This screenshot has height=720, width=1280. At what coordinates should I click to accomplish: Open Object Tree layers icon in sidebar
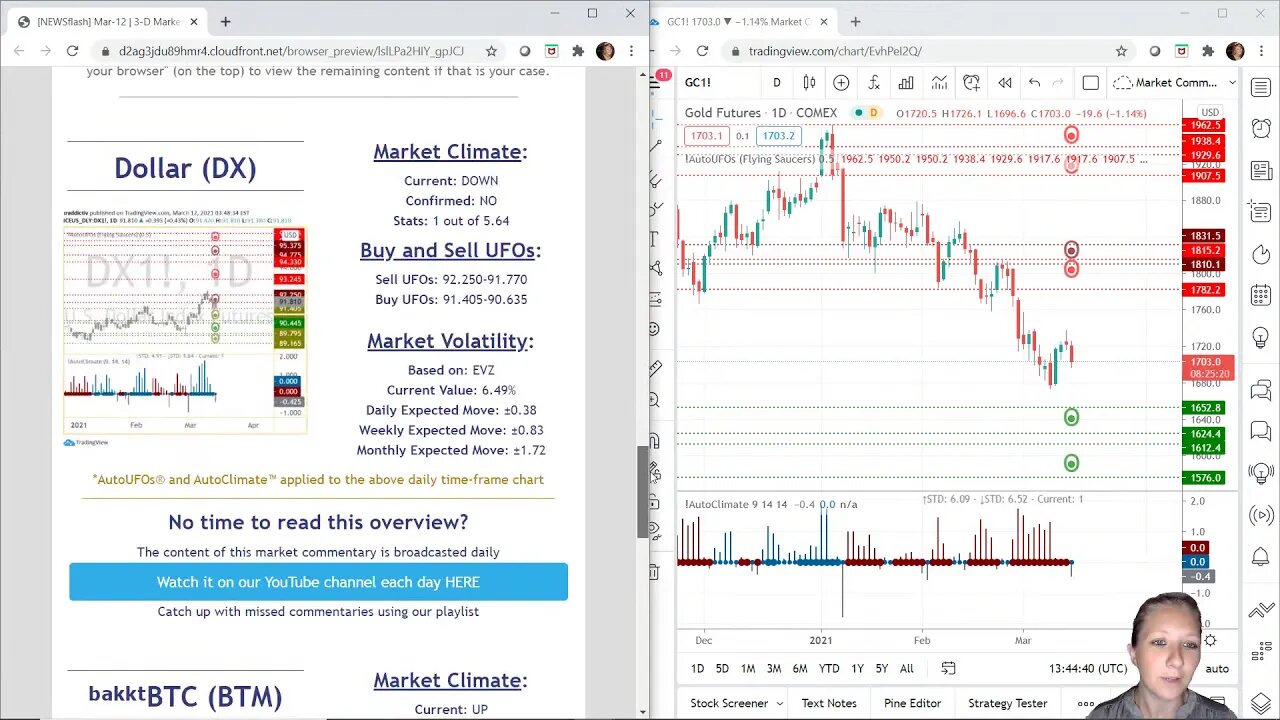point(1260,703)
